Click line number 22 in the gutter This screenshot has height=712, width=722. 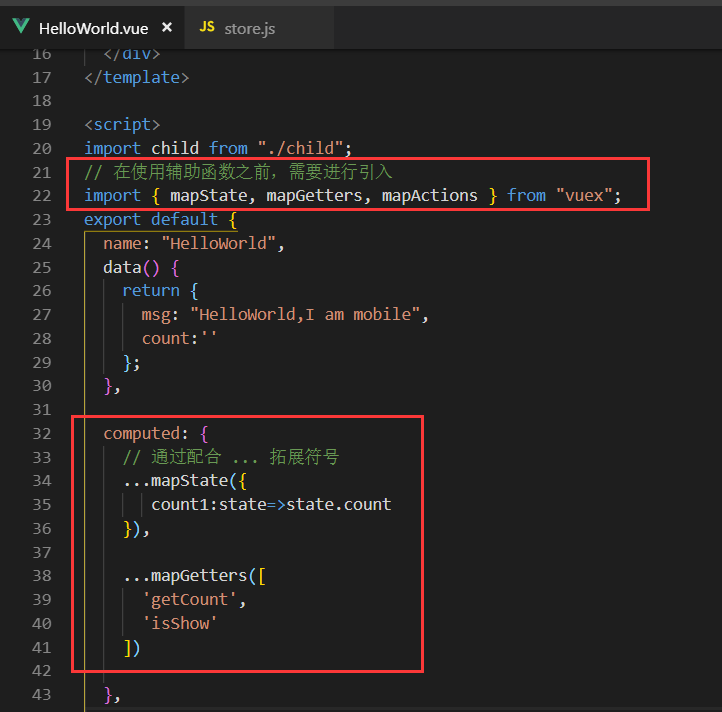point(42,196)
